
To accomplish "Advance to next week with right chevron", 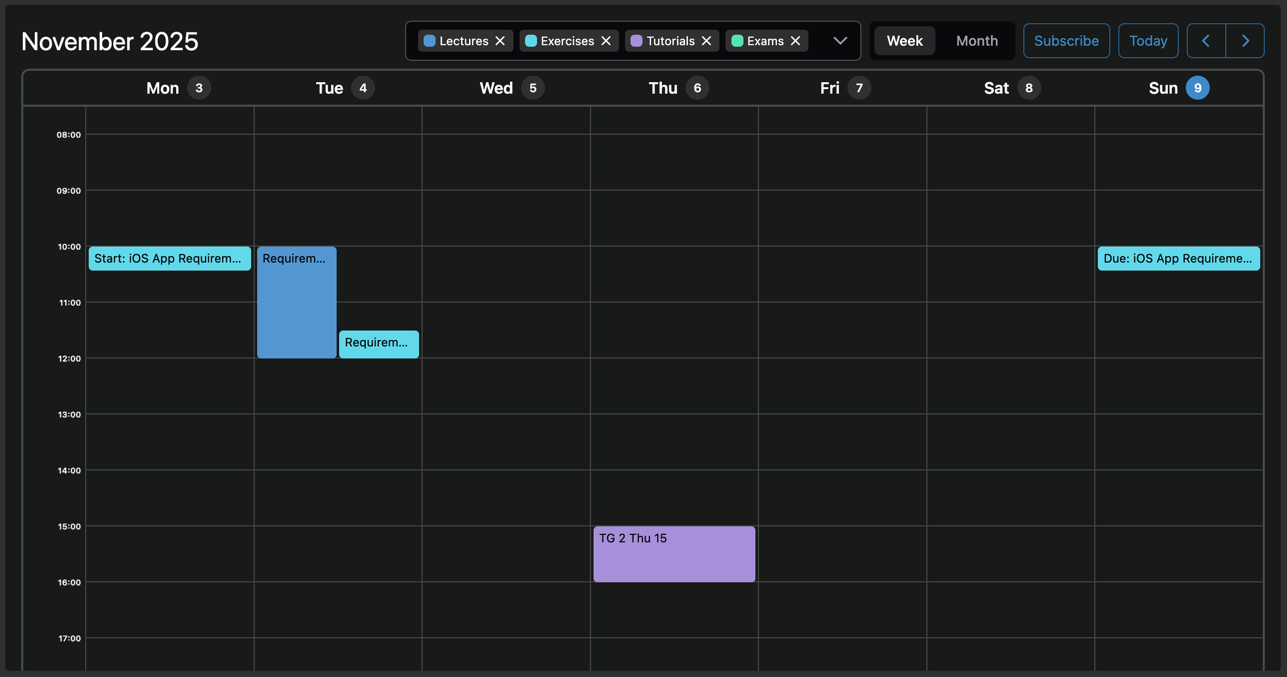I will (x=1245, y=41).
